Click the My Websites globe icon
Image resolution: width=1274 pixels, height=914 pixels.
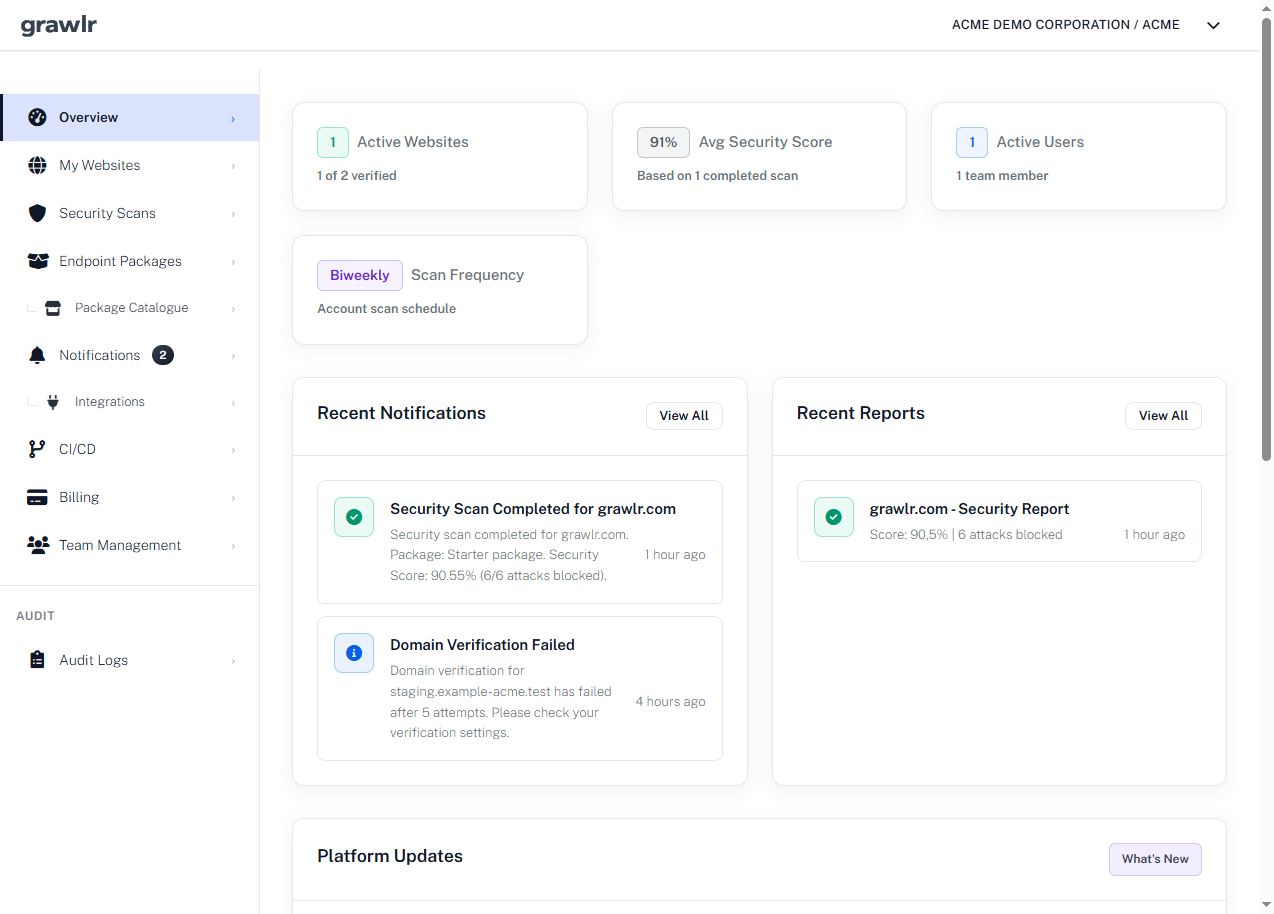pos(38,165)
